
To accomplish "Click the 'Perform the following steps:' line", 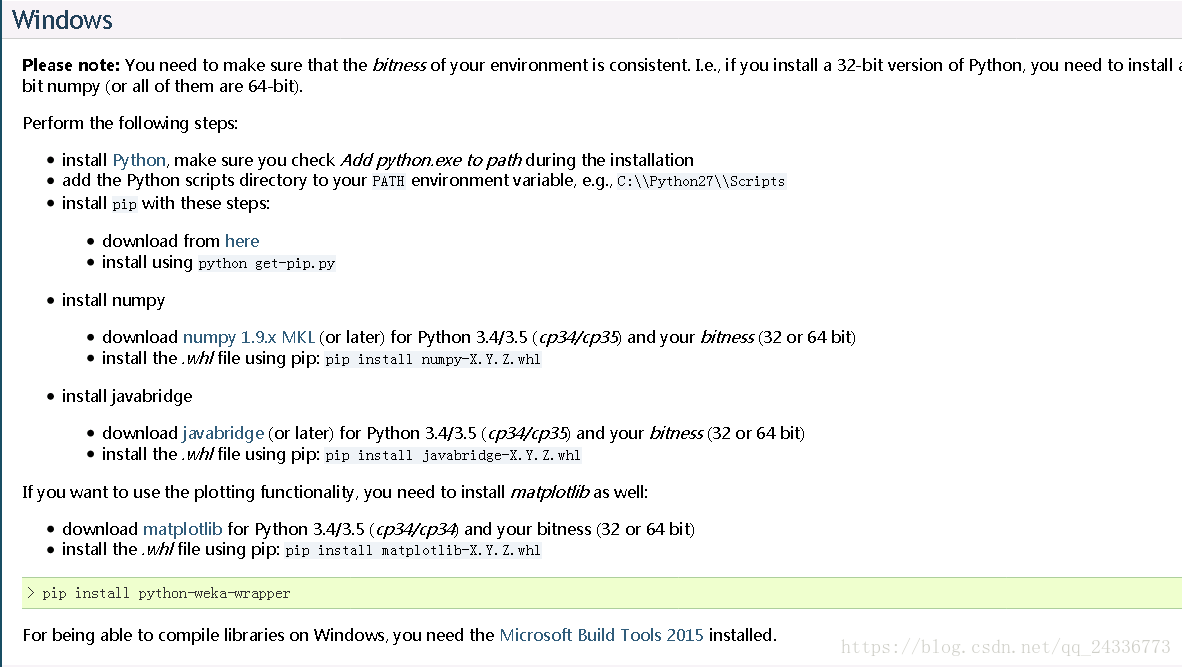I will point(130,123).
